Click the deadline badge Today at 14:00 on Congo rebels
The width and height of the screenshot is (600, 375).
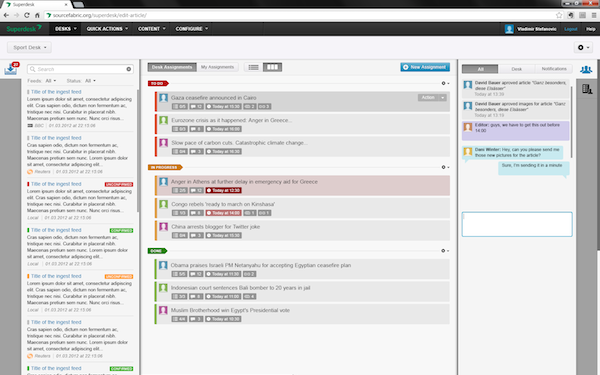coord(223,213)
